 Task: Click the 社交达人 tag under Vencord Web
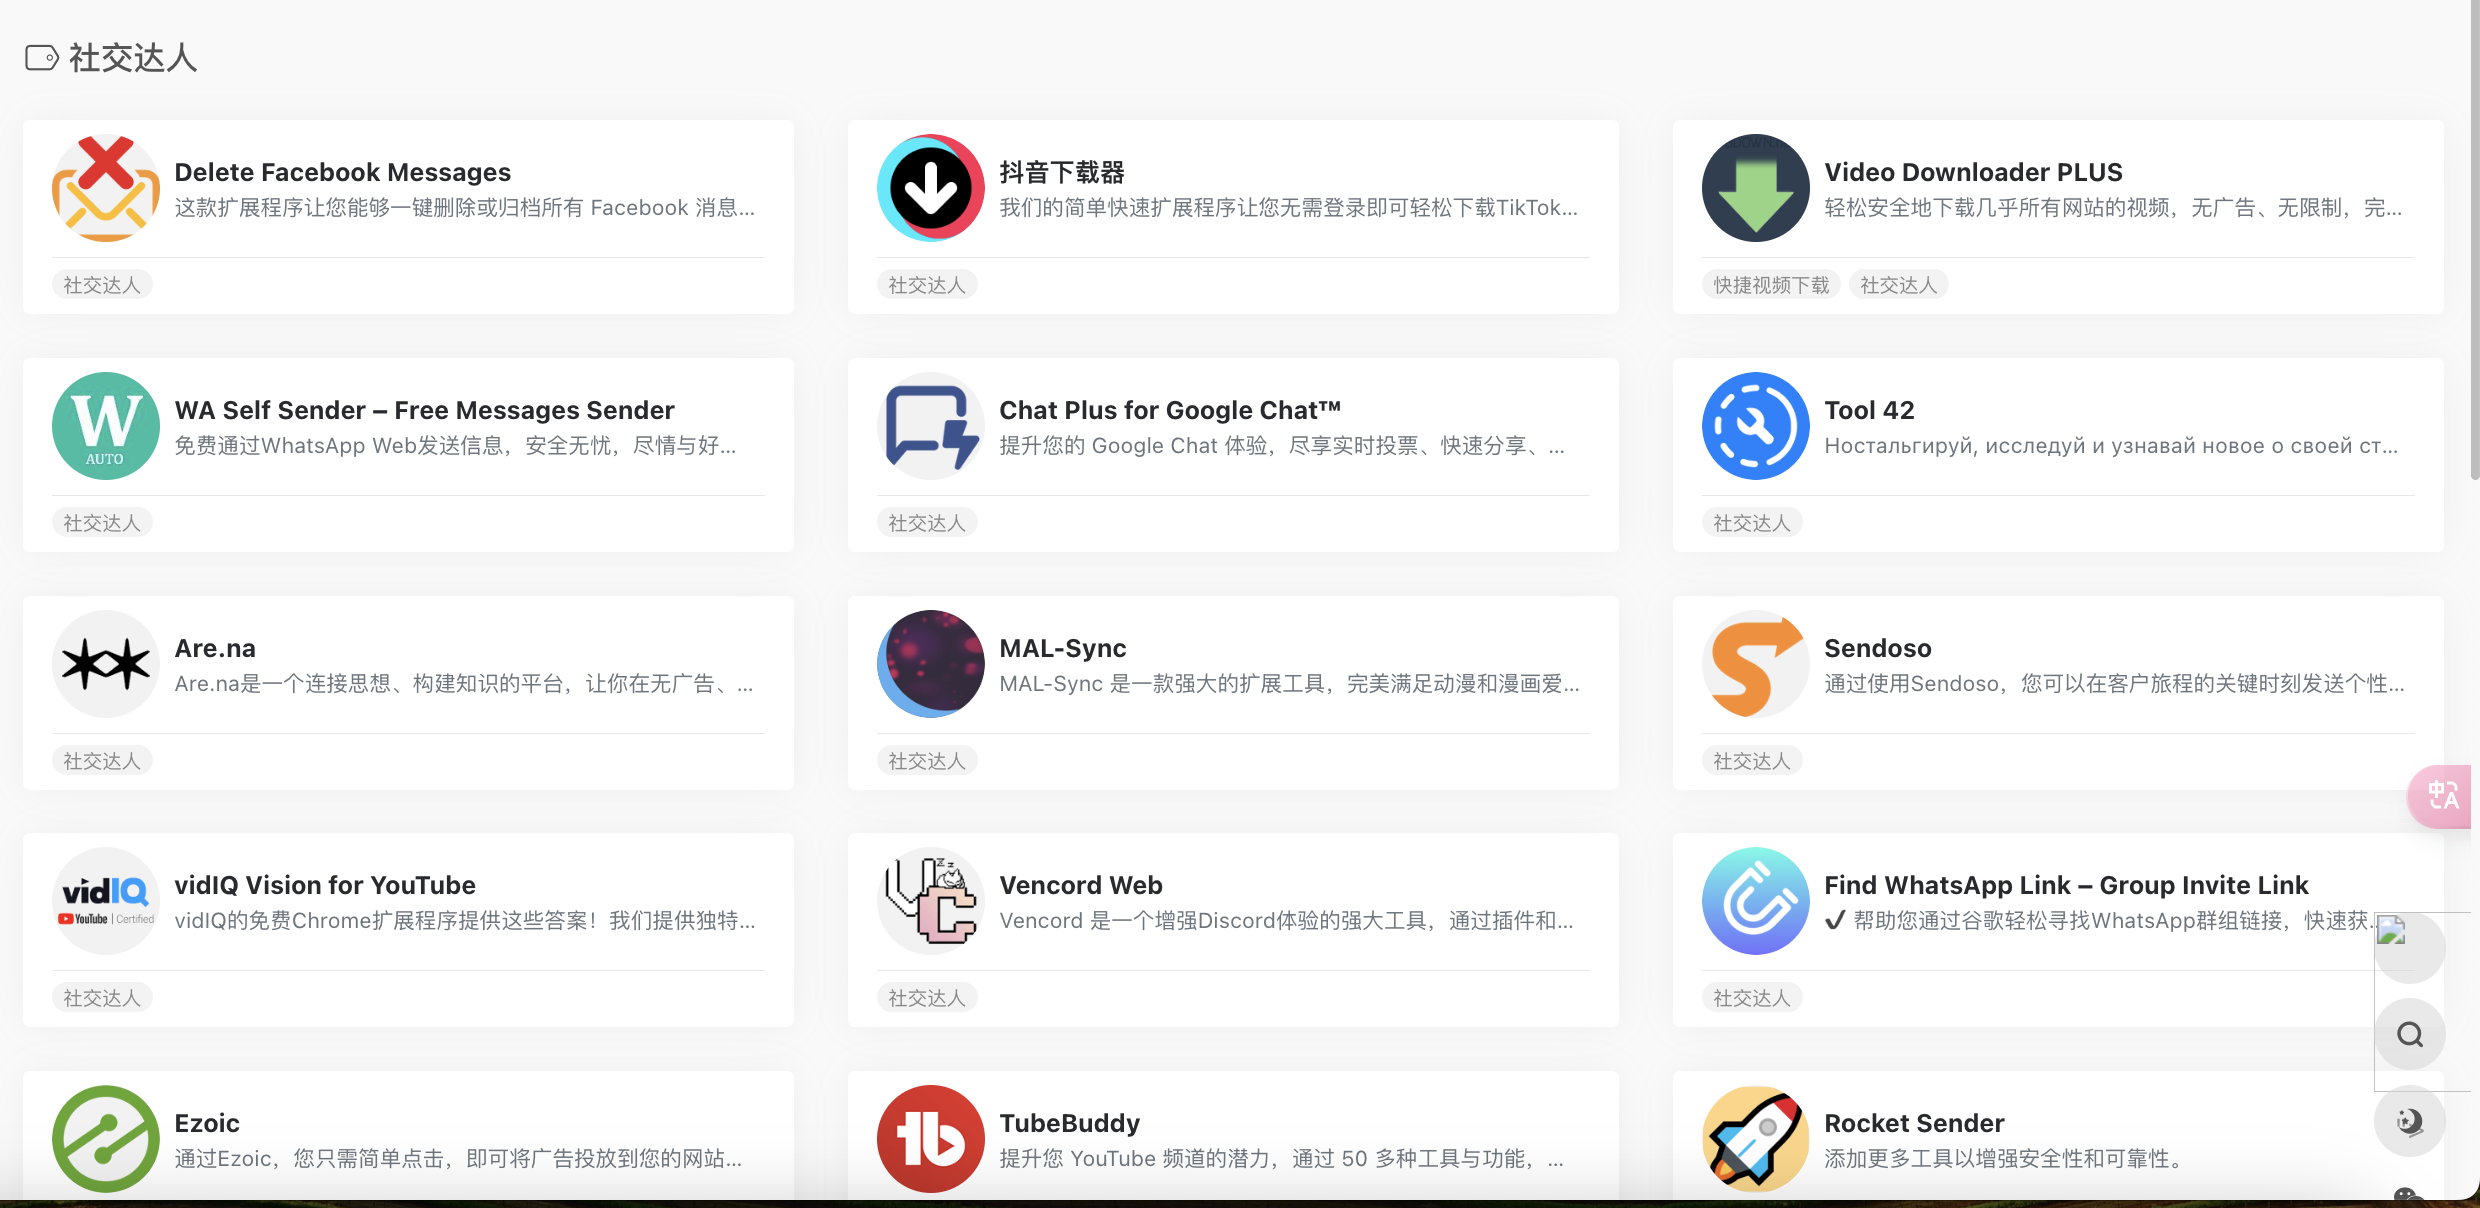click(927, 998)
